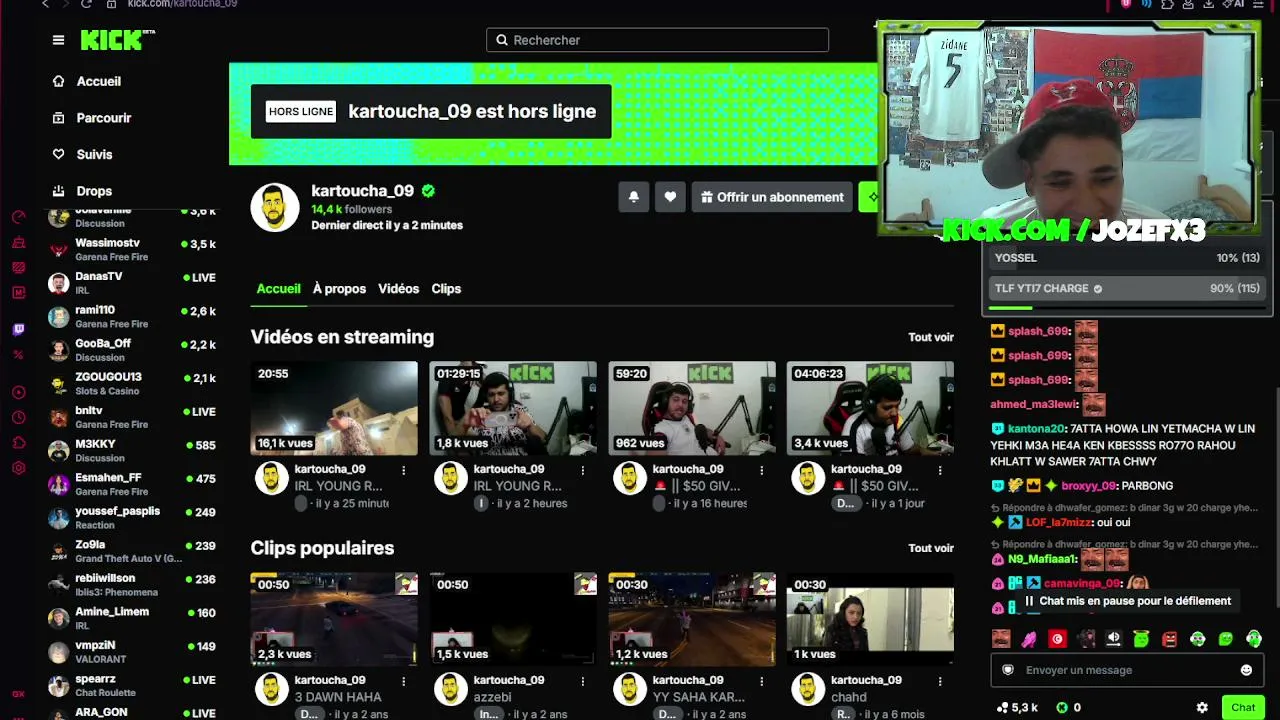Open options menu for the 04:06:23 video

click(x=940, y=470)
